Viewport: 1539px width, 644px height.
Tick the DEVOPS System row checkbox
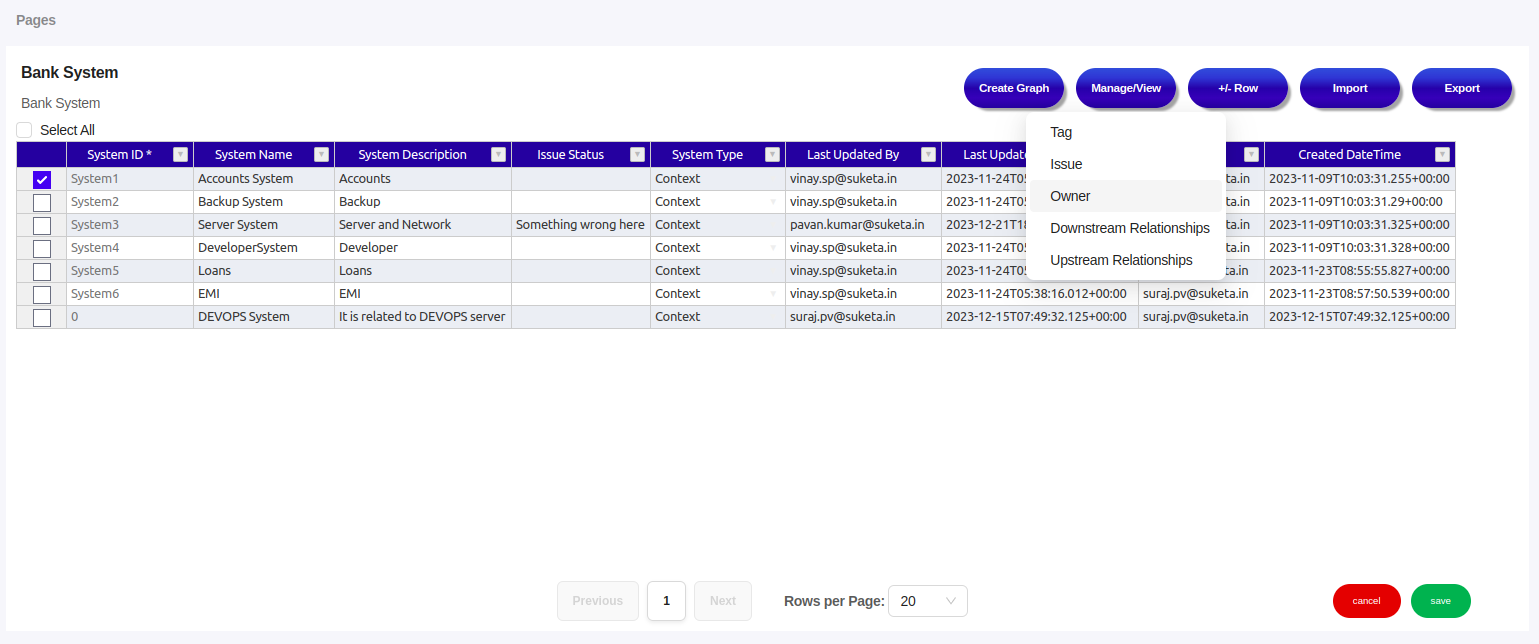click(x=42, y=318)
